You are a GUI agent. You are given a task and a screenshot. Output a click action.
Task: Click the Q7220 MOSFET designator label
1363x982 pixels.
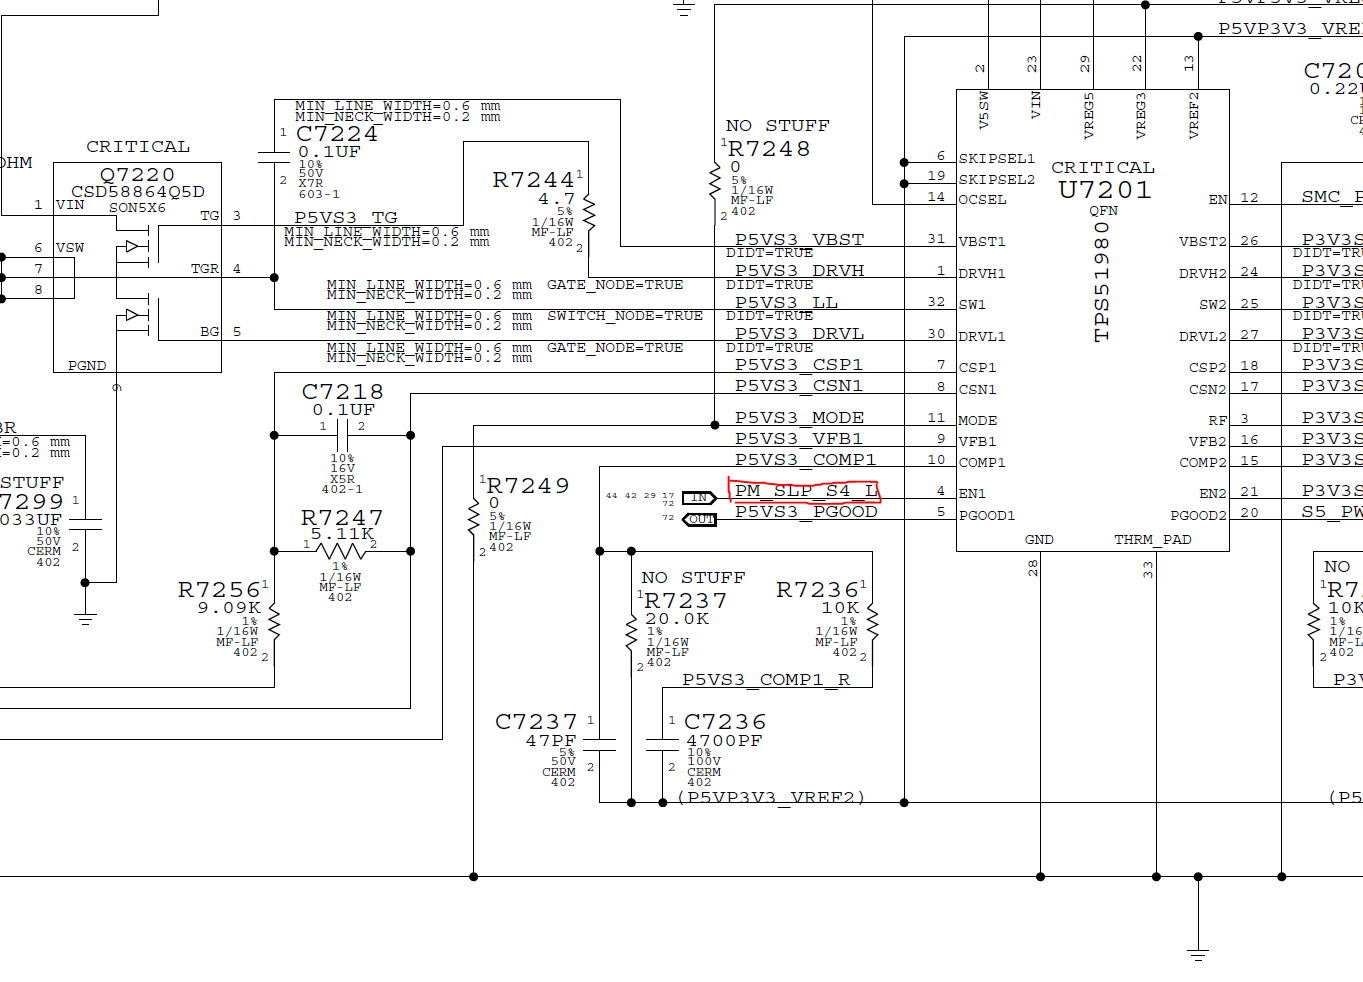137,174
